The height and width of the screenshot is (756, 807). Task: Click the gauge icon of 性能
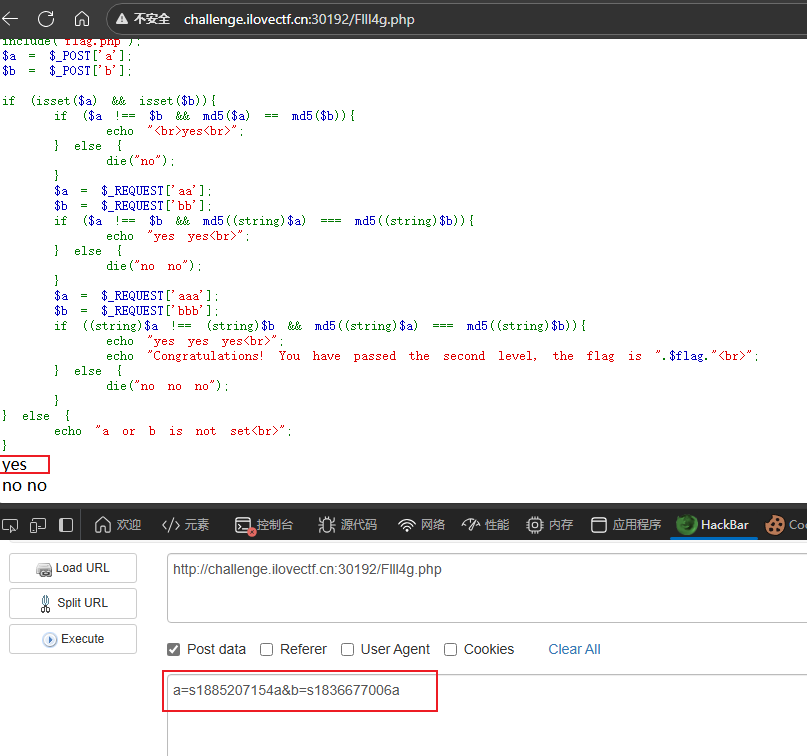(x=471, y=525)
